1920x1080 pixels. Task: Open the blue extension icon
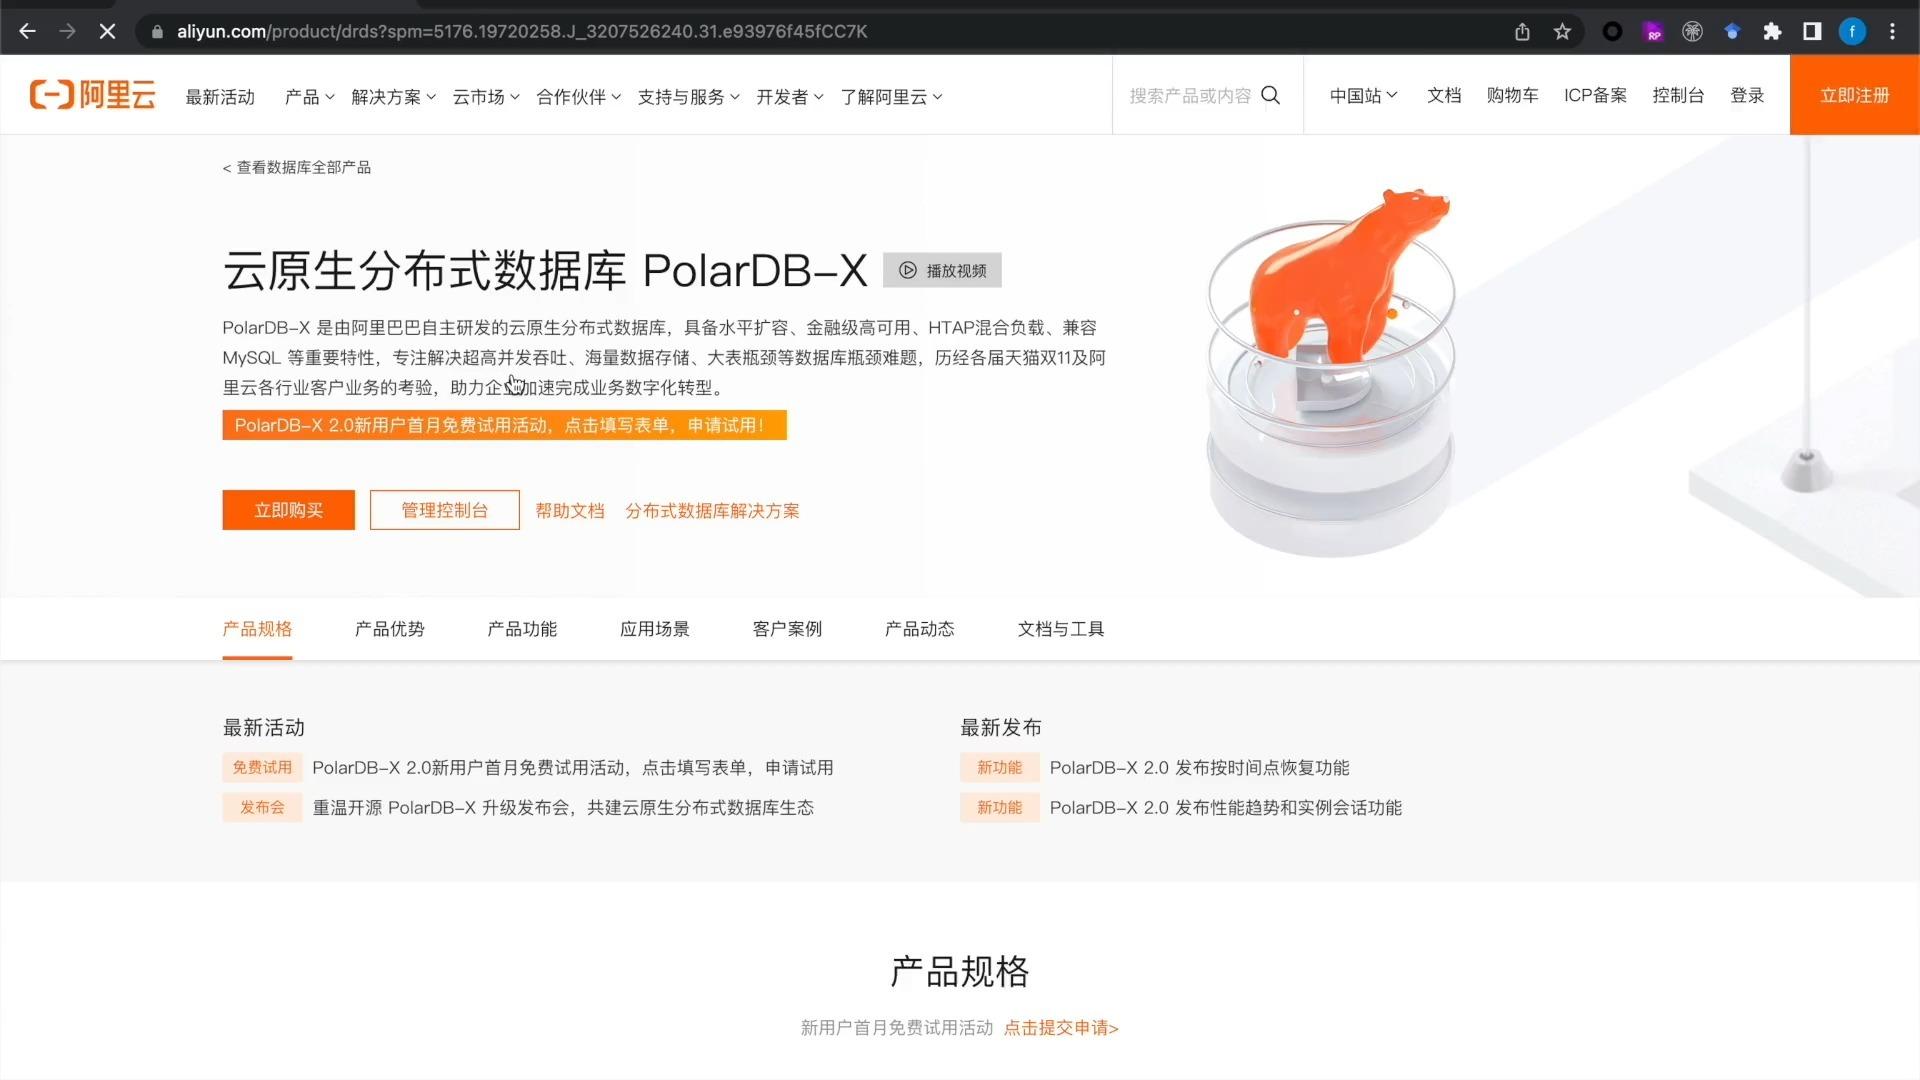[1732, 32]
